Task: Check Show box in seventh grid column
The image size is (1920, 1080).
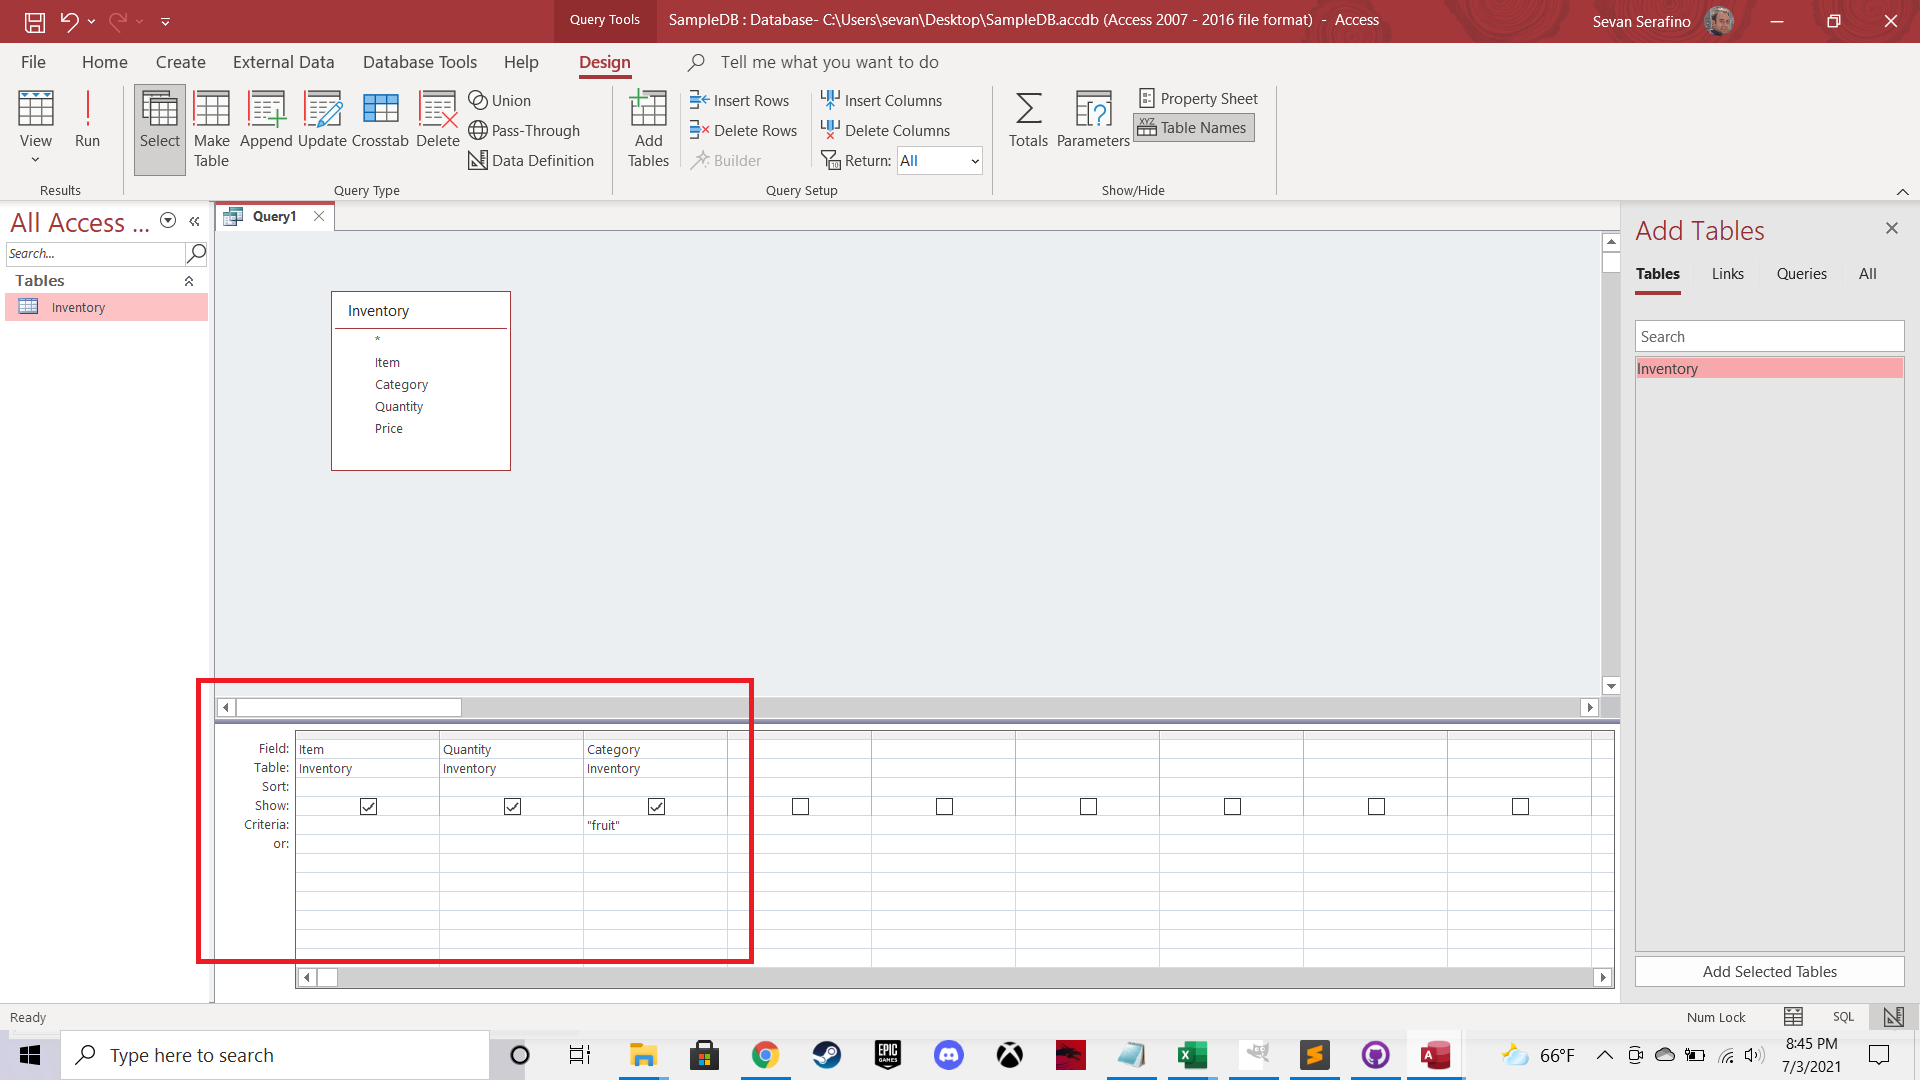Action: pyautogui.click(x=1232, y=806)
